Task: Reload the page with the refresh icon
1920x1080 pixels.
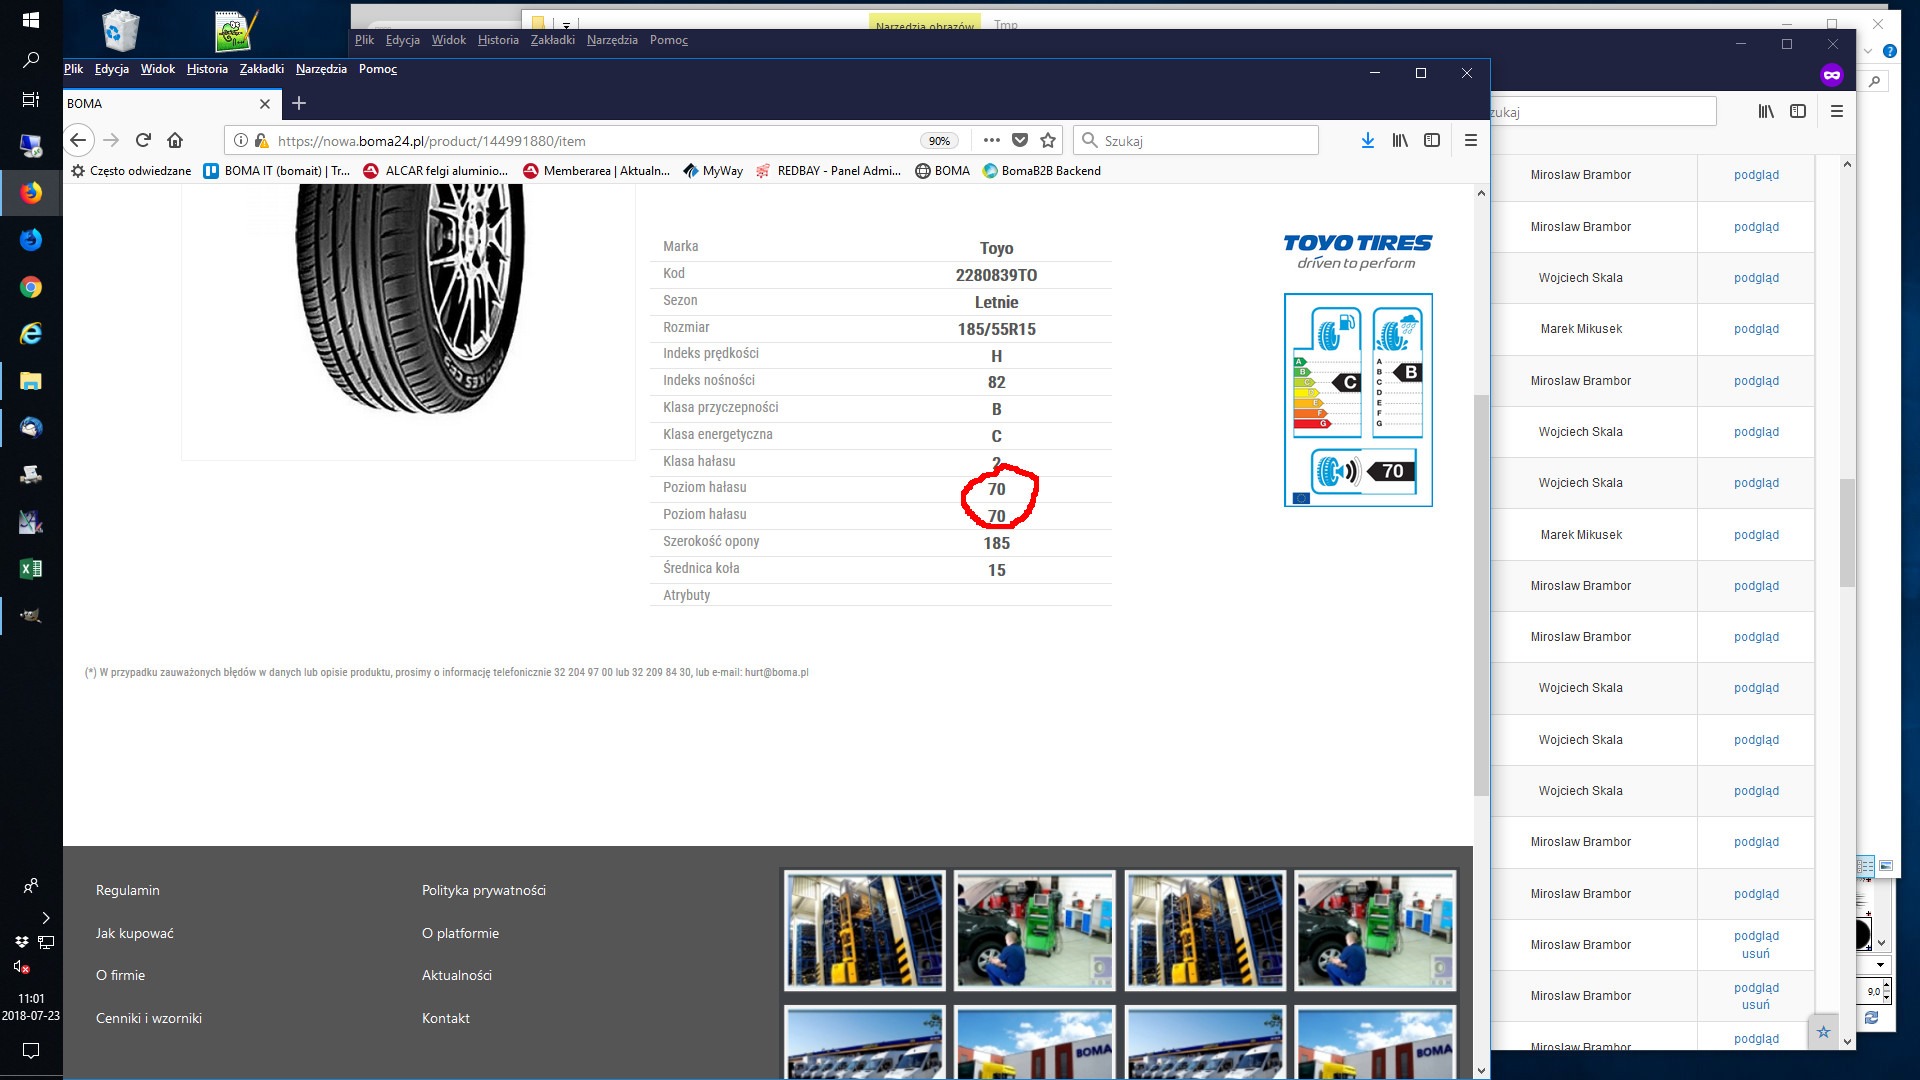Action: click(143, 140)
